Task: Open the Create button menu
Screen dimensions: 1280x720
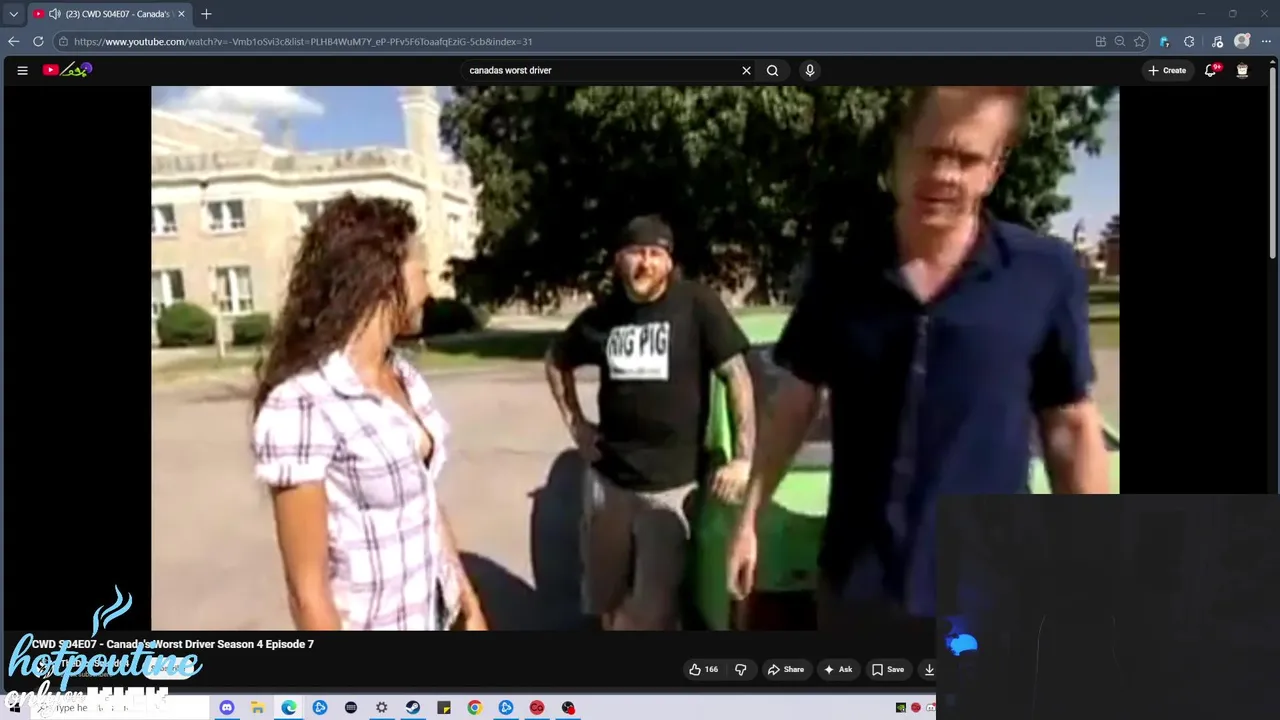Action: [x=1167, y=70]
